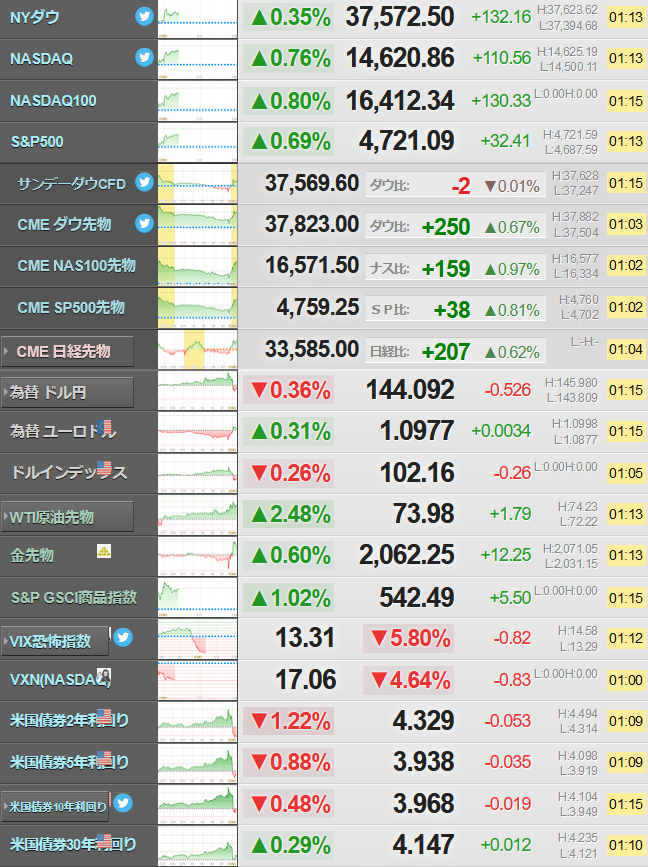Expand the 為替 ドル円 button
This screenshot has width=648, height=867.
[67, 393]
